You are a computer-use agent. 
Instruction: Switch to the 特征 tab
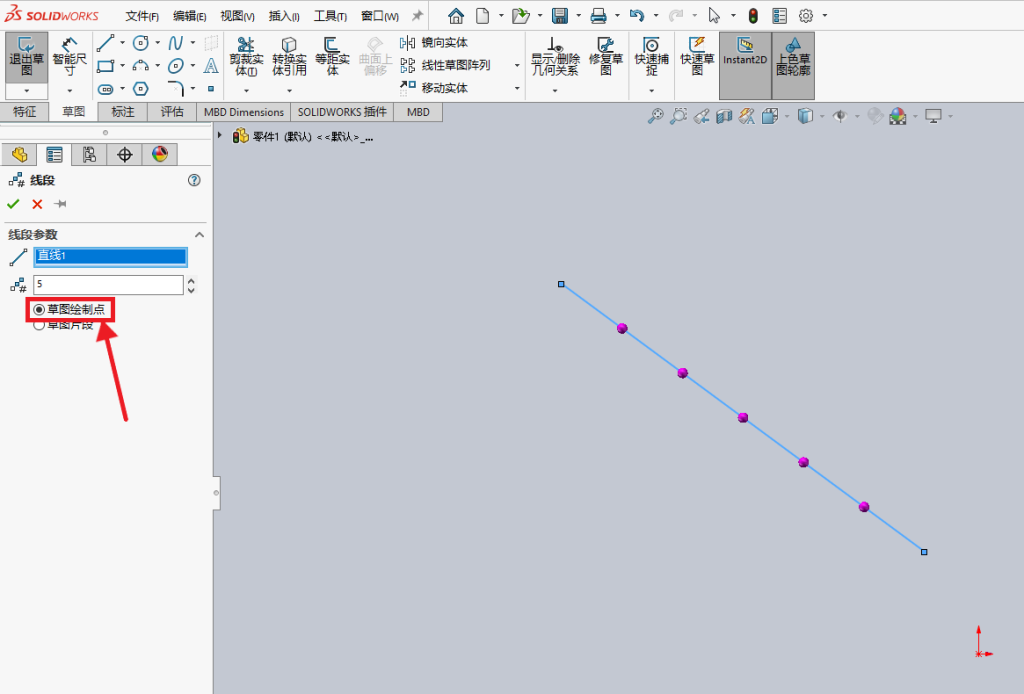pos(25,112)
